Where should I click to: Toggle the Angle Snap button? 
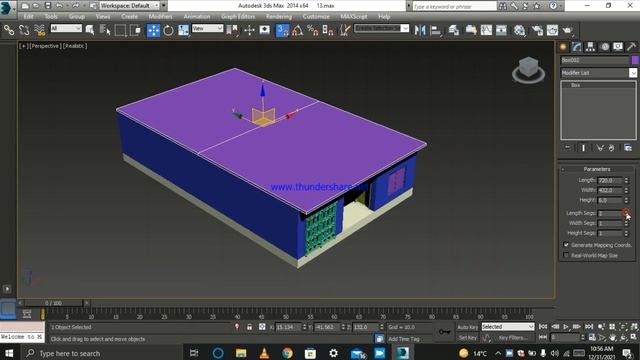pos(298,30)
